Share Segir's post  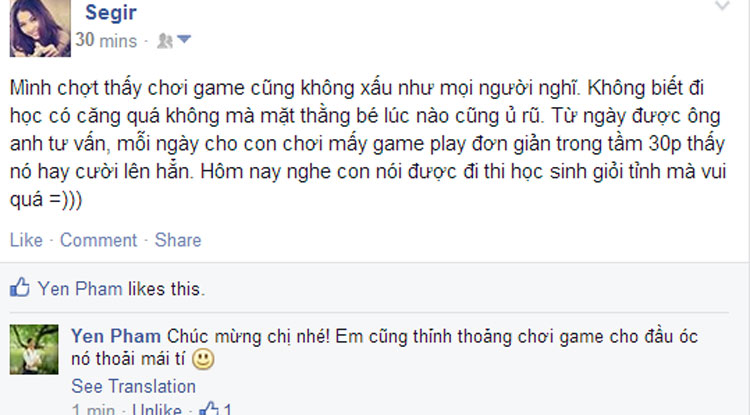pos(178,240)
